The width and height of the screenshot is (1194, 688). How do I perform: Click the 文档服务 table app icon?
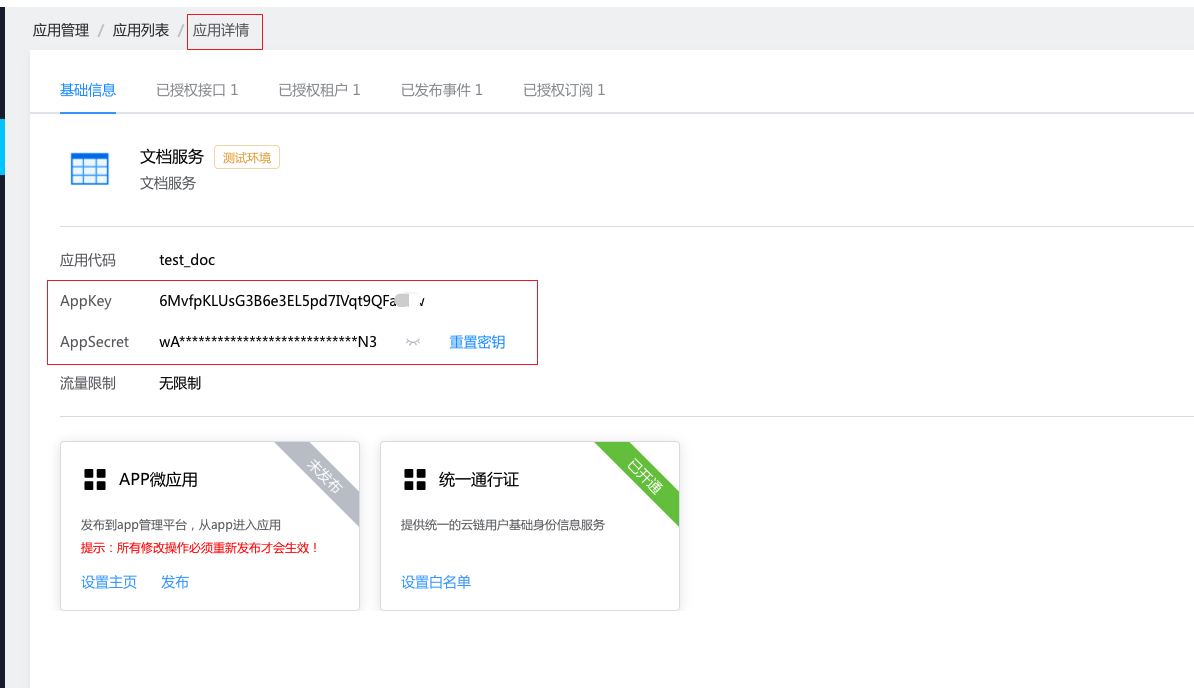tap(90, 169)
